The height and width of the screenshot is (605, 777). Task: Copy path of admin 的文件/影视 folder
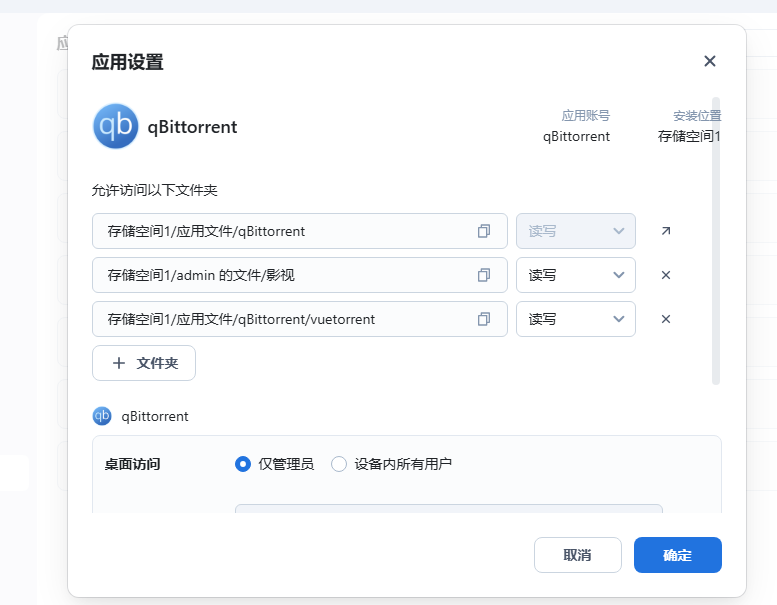point(484,275)
